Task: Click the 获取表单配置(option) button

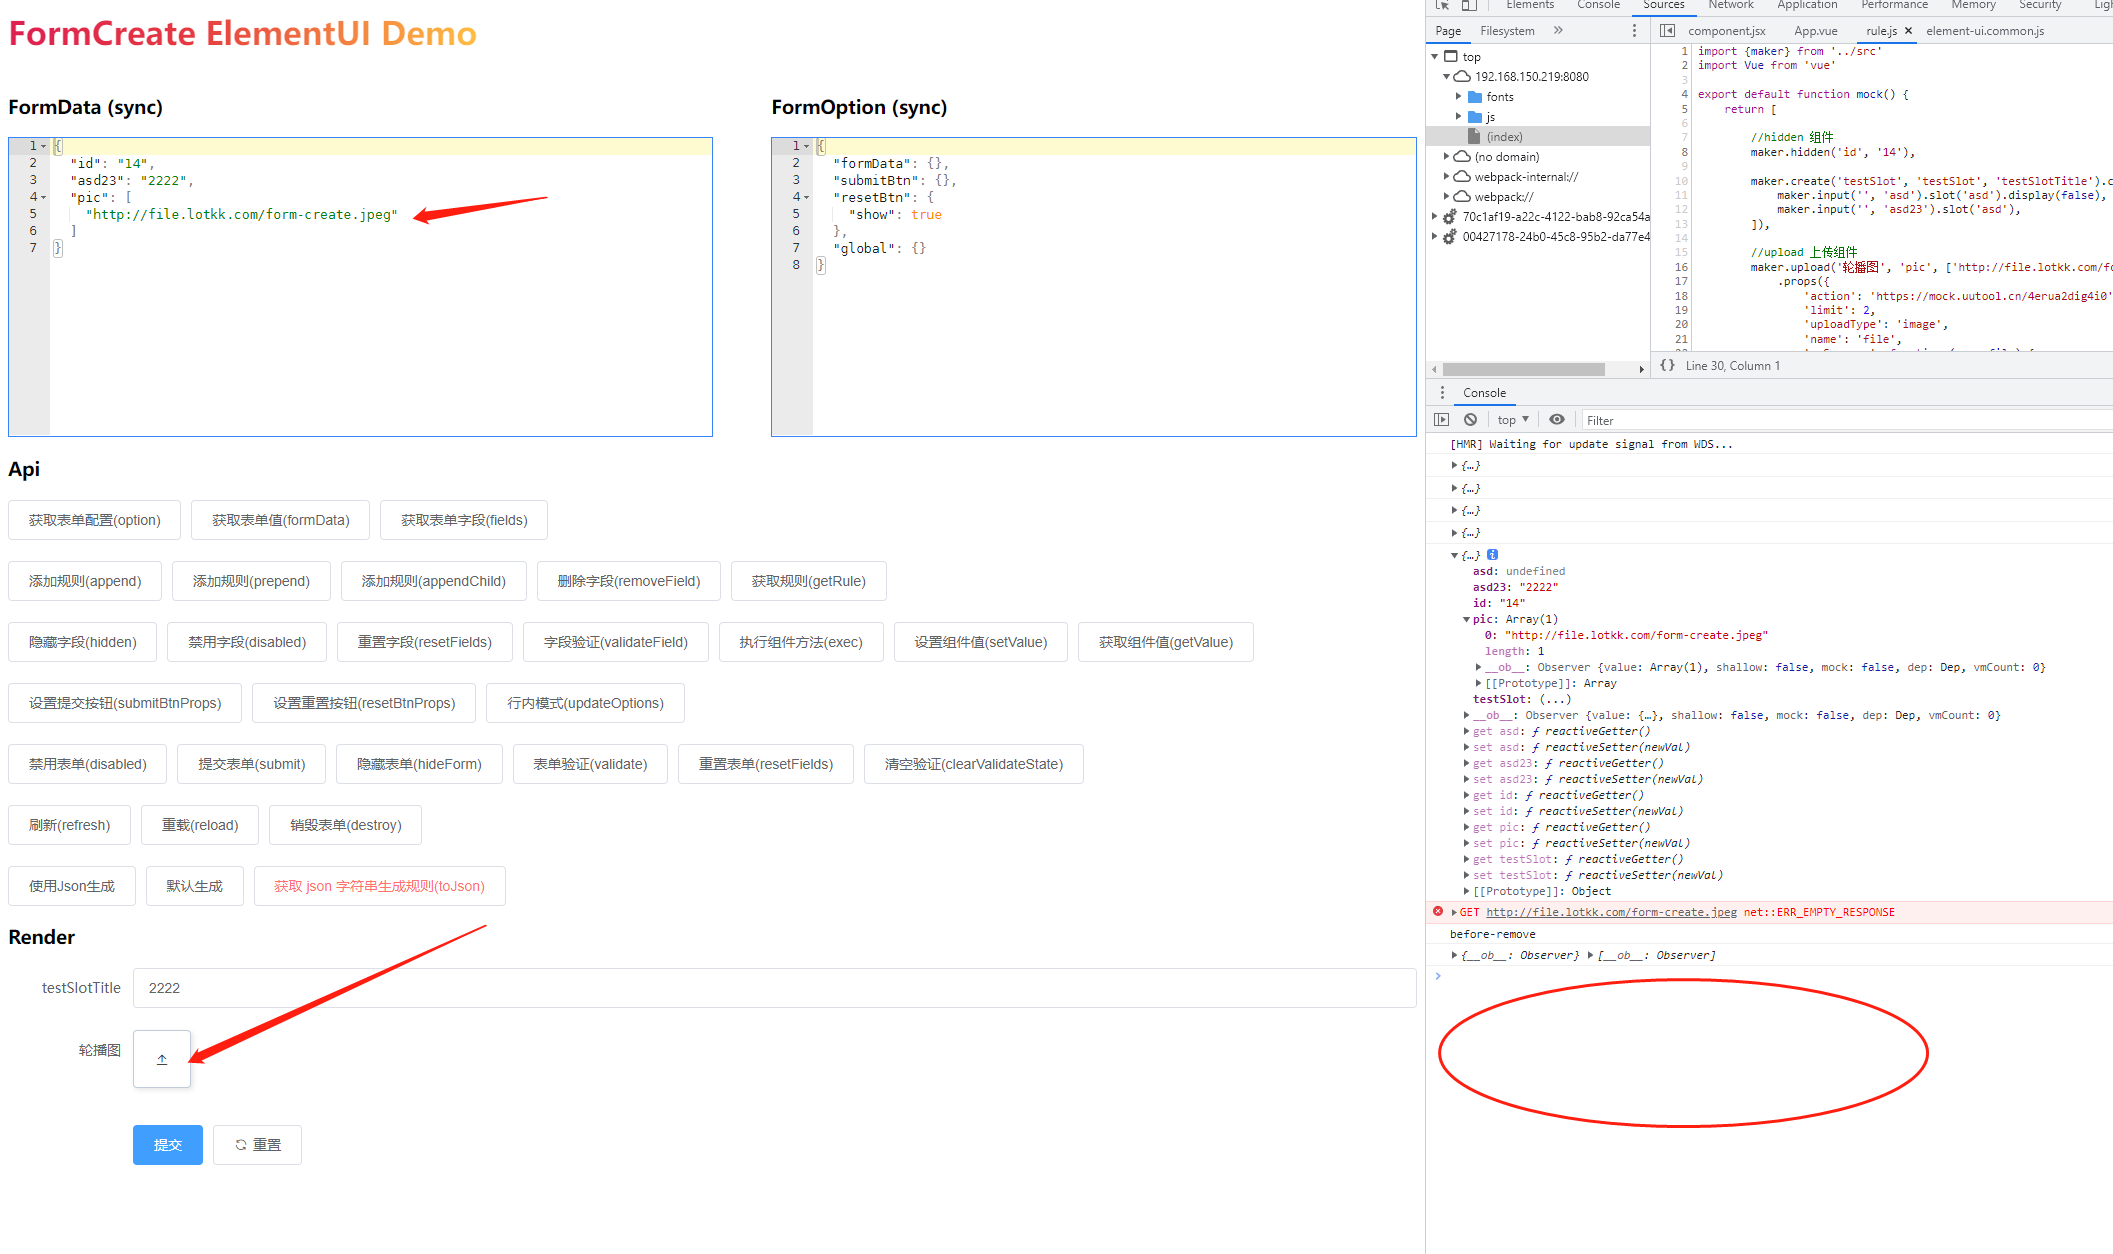Action: (x=94, y=519)
